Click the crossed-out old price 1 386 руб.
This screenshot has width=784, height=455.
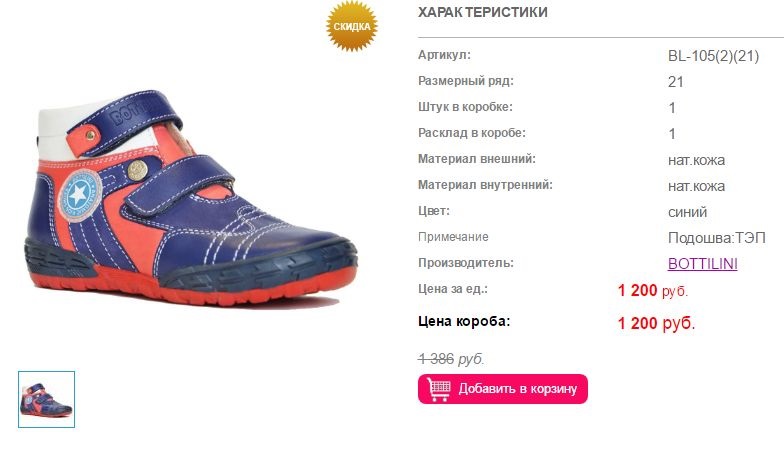pos(451,359)
